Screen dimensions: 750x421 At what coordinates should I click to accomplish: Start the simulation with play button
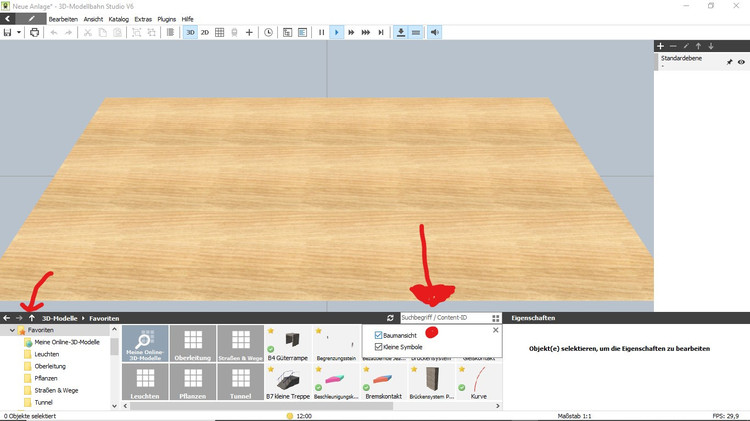click(337, 33)
